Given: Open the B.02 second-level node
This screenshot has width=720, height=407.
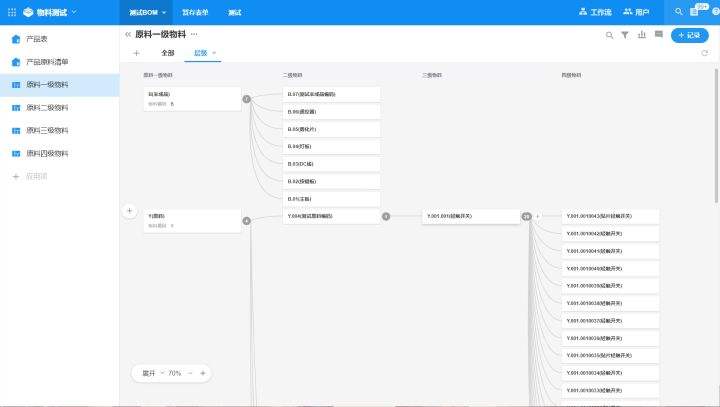Looking at the screenshot, I should point(332,181).
